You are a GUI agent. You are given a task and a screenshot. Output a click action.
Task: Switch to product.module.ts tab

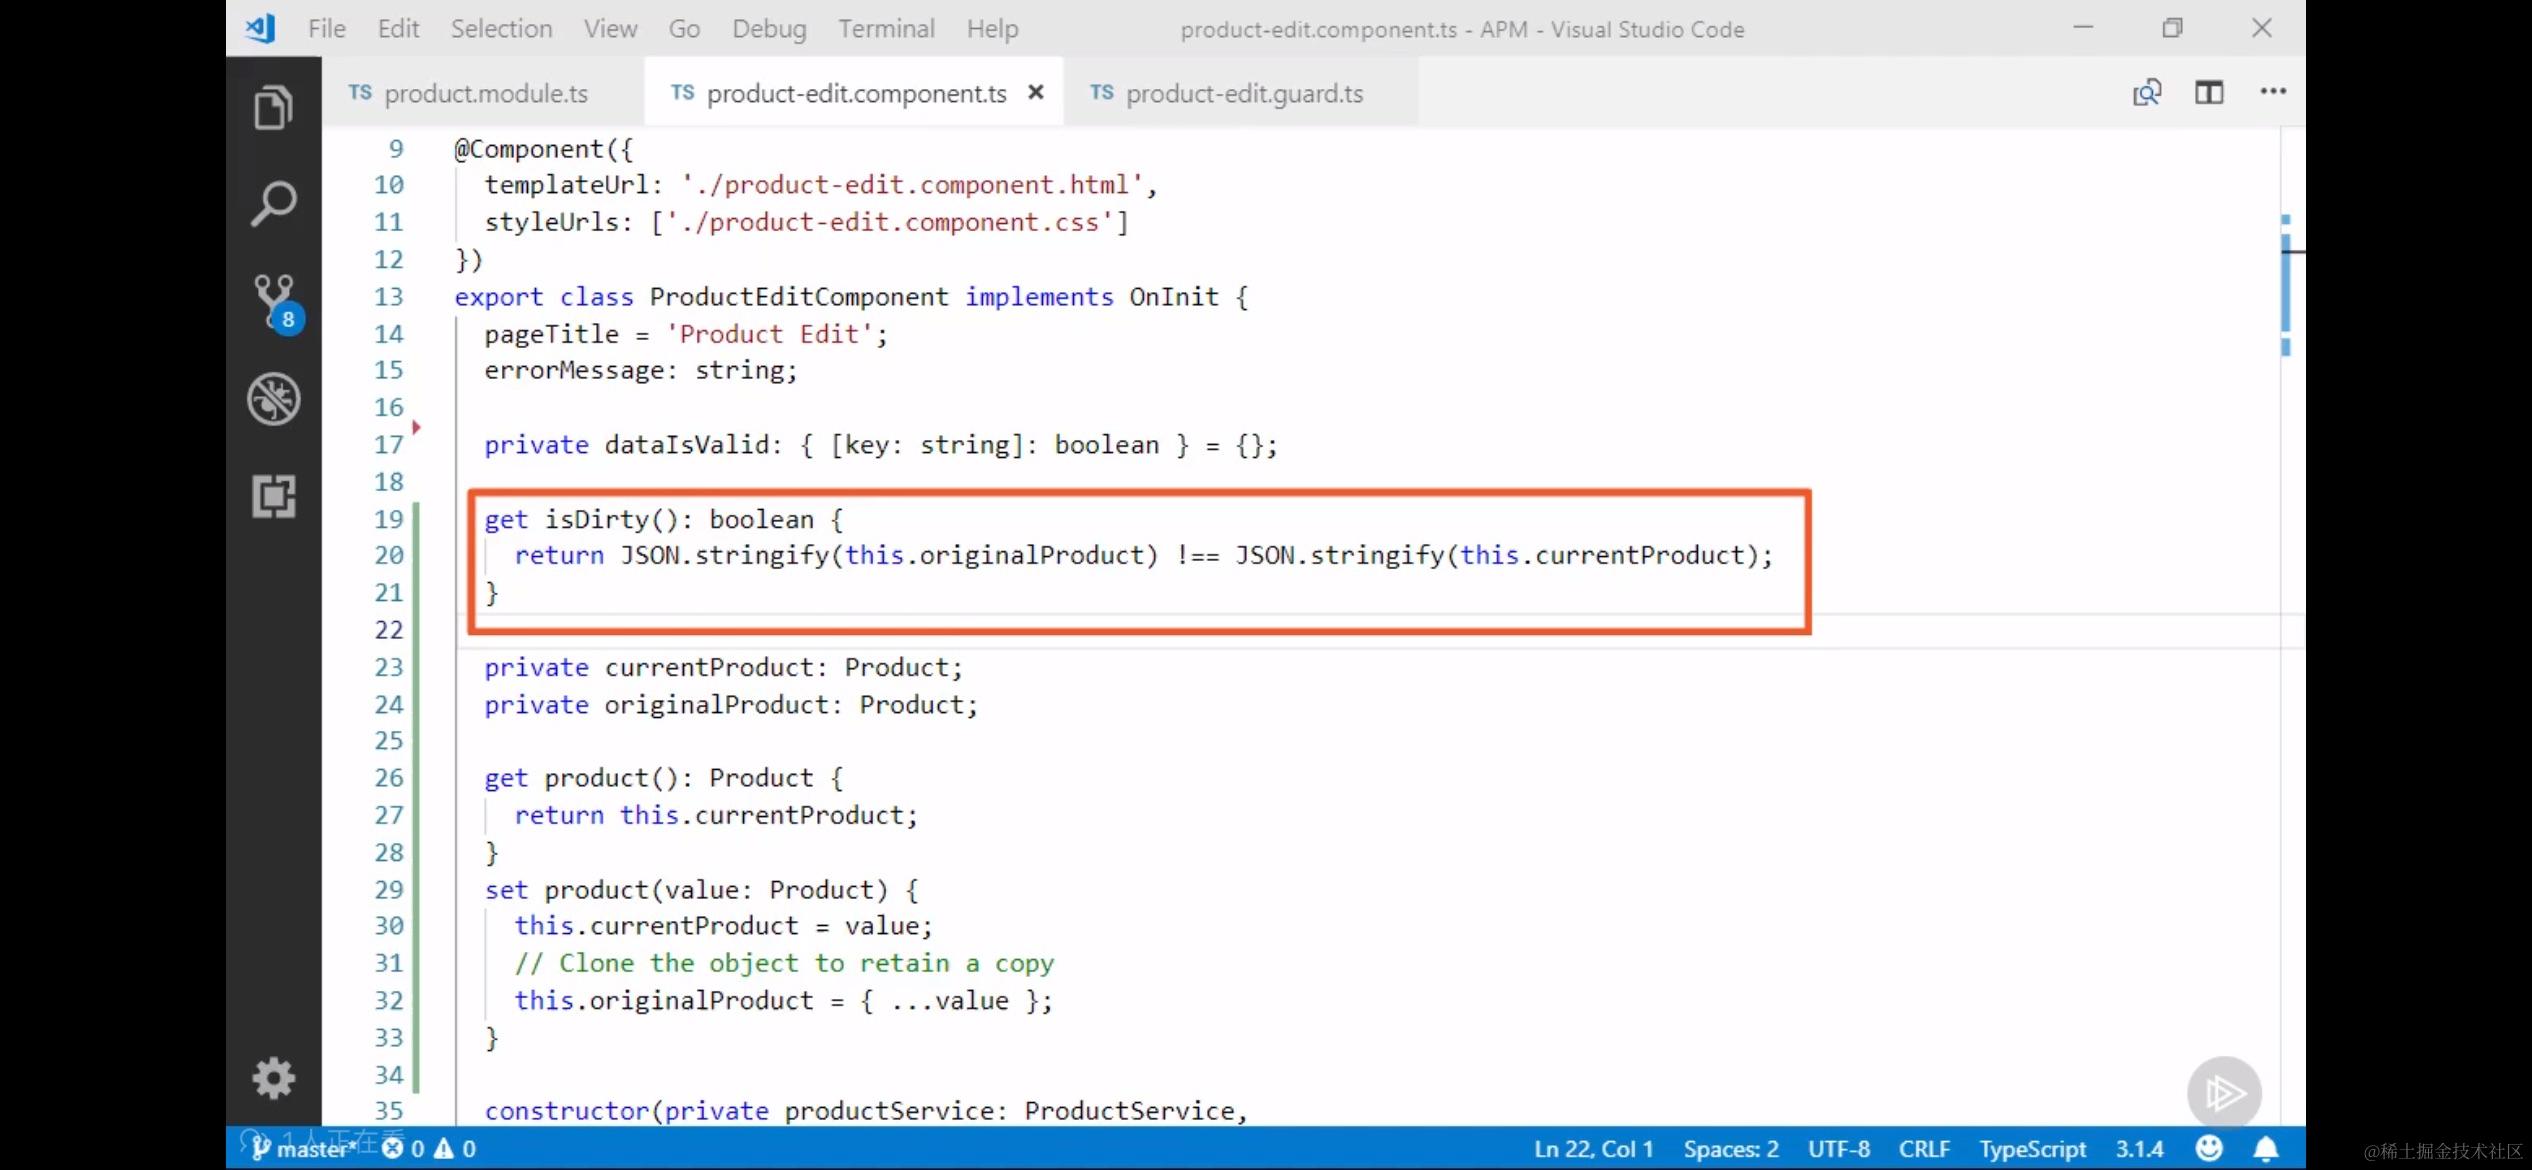pyautogui.click(x=485, y=93)
